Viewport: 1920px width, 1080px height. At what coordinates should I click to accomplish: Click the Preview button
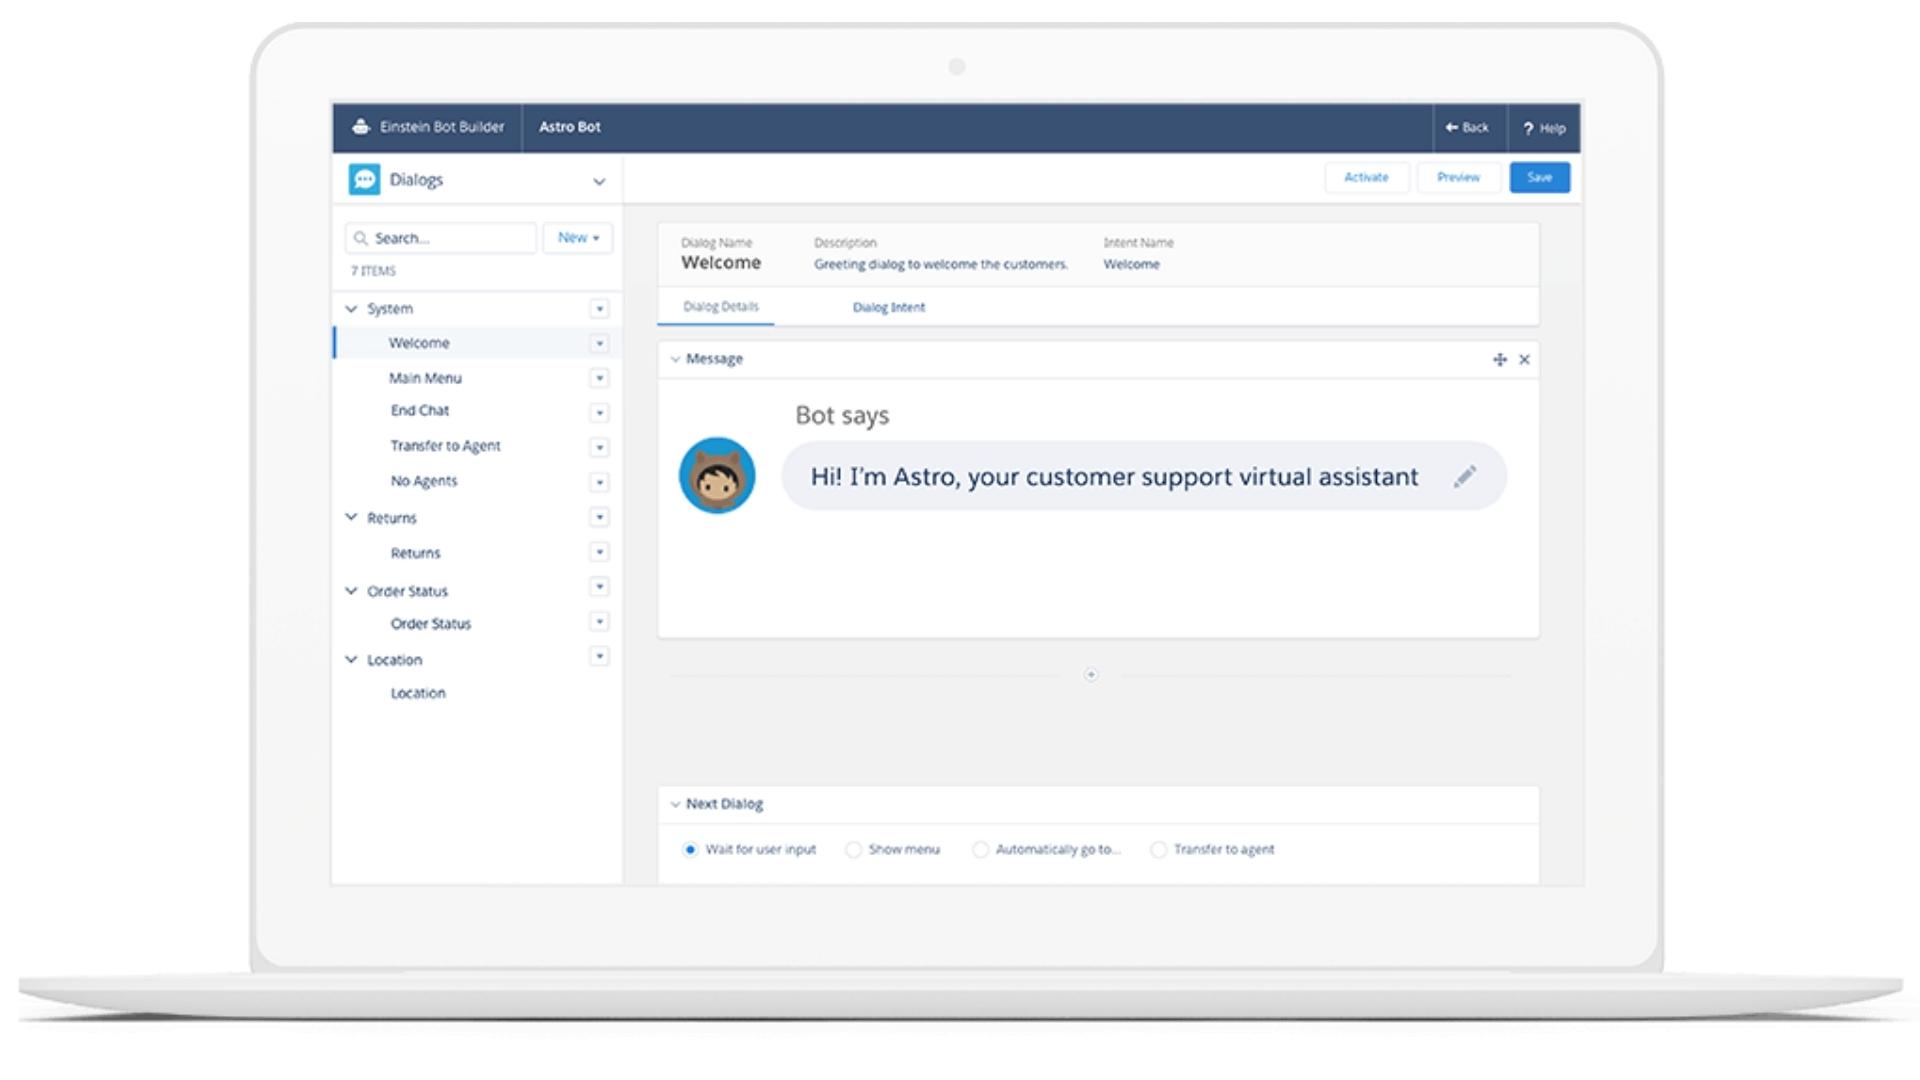(1458, 177)
